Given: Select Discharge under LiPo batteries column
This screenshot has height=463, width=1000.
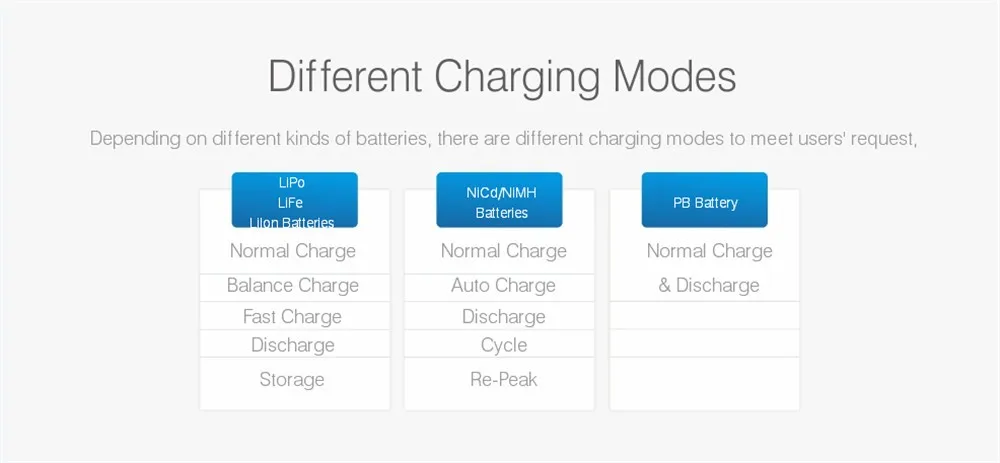Looking at the screenshot, I should click(295, 343).
